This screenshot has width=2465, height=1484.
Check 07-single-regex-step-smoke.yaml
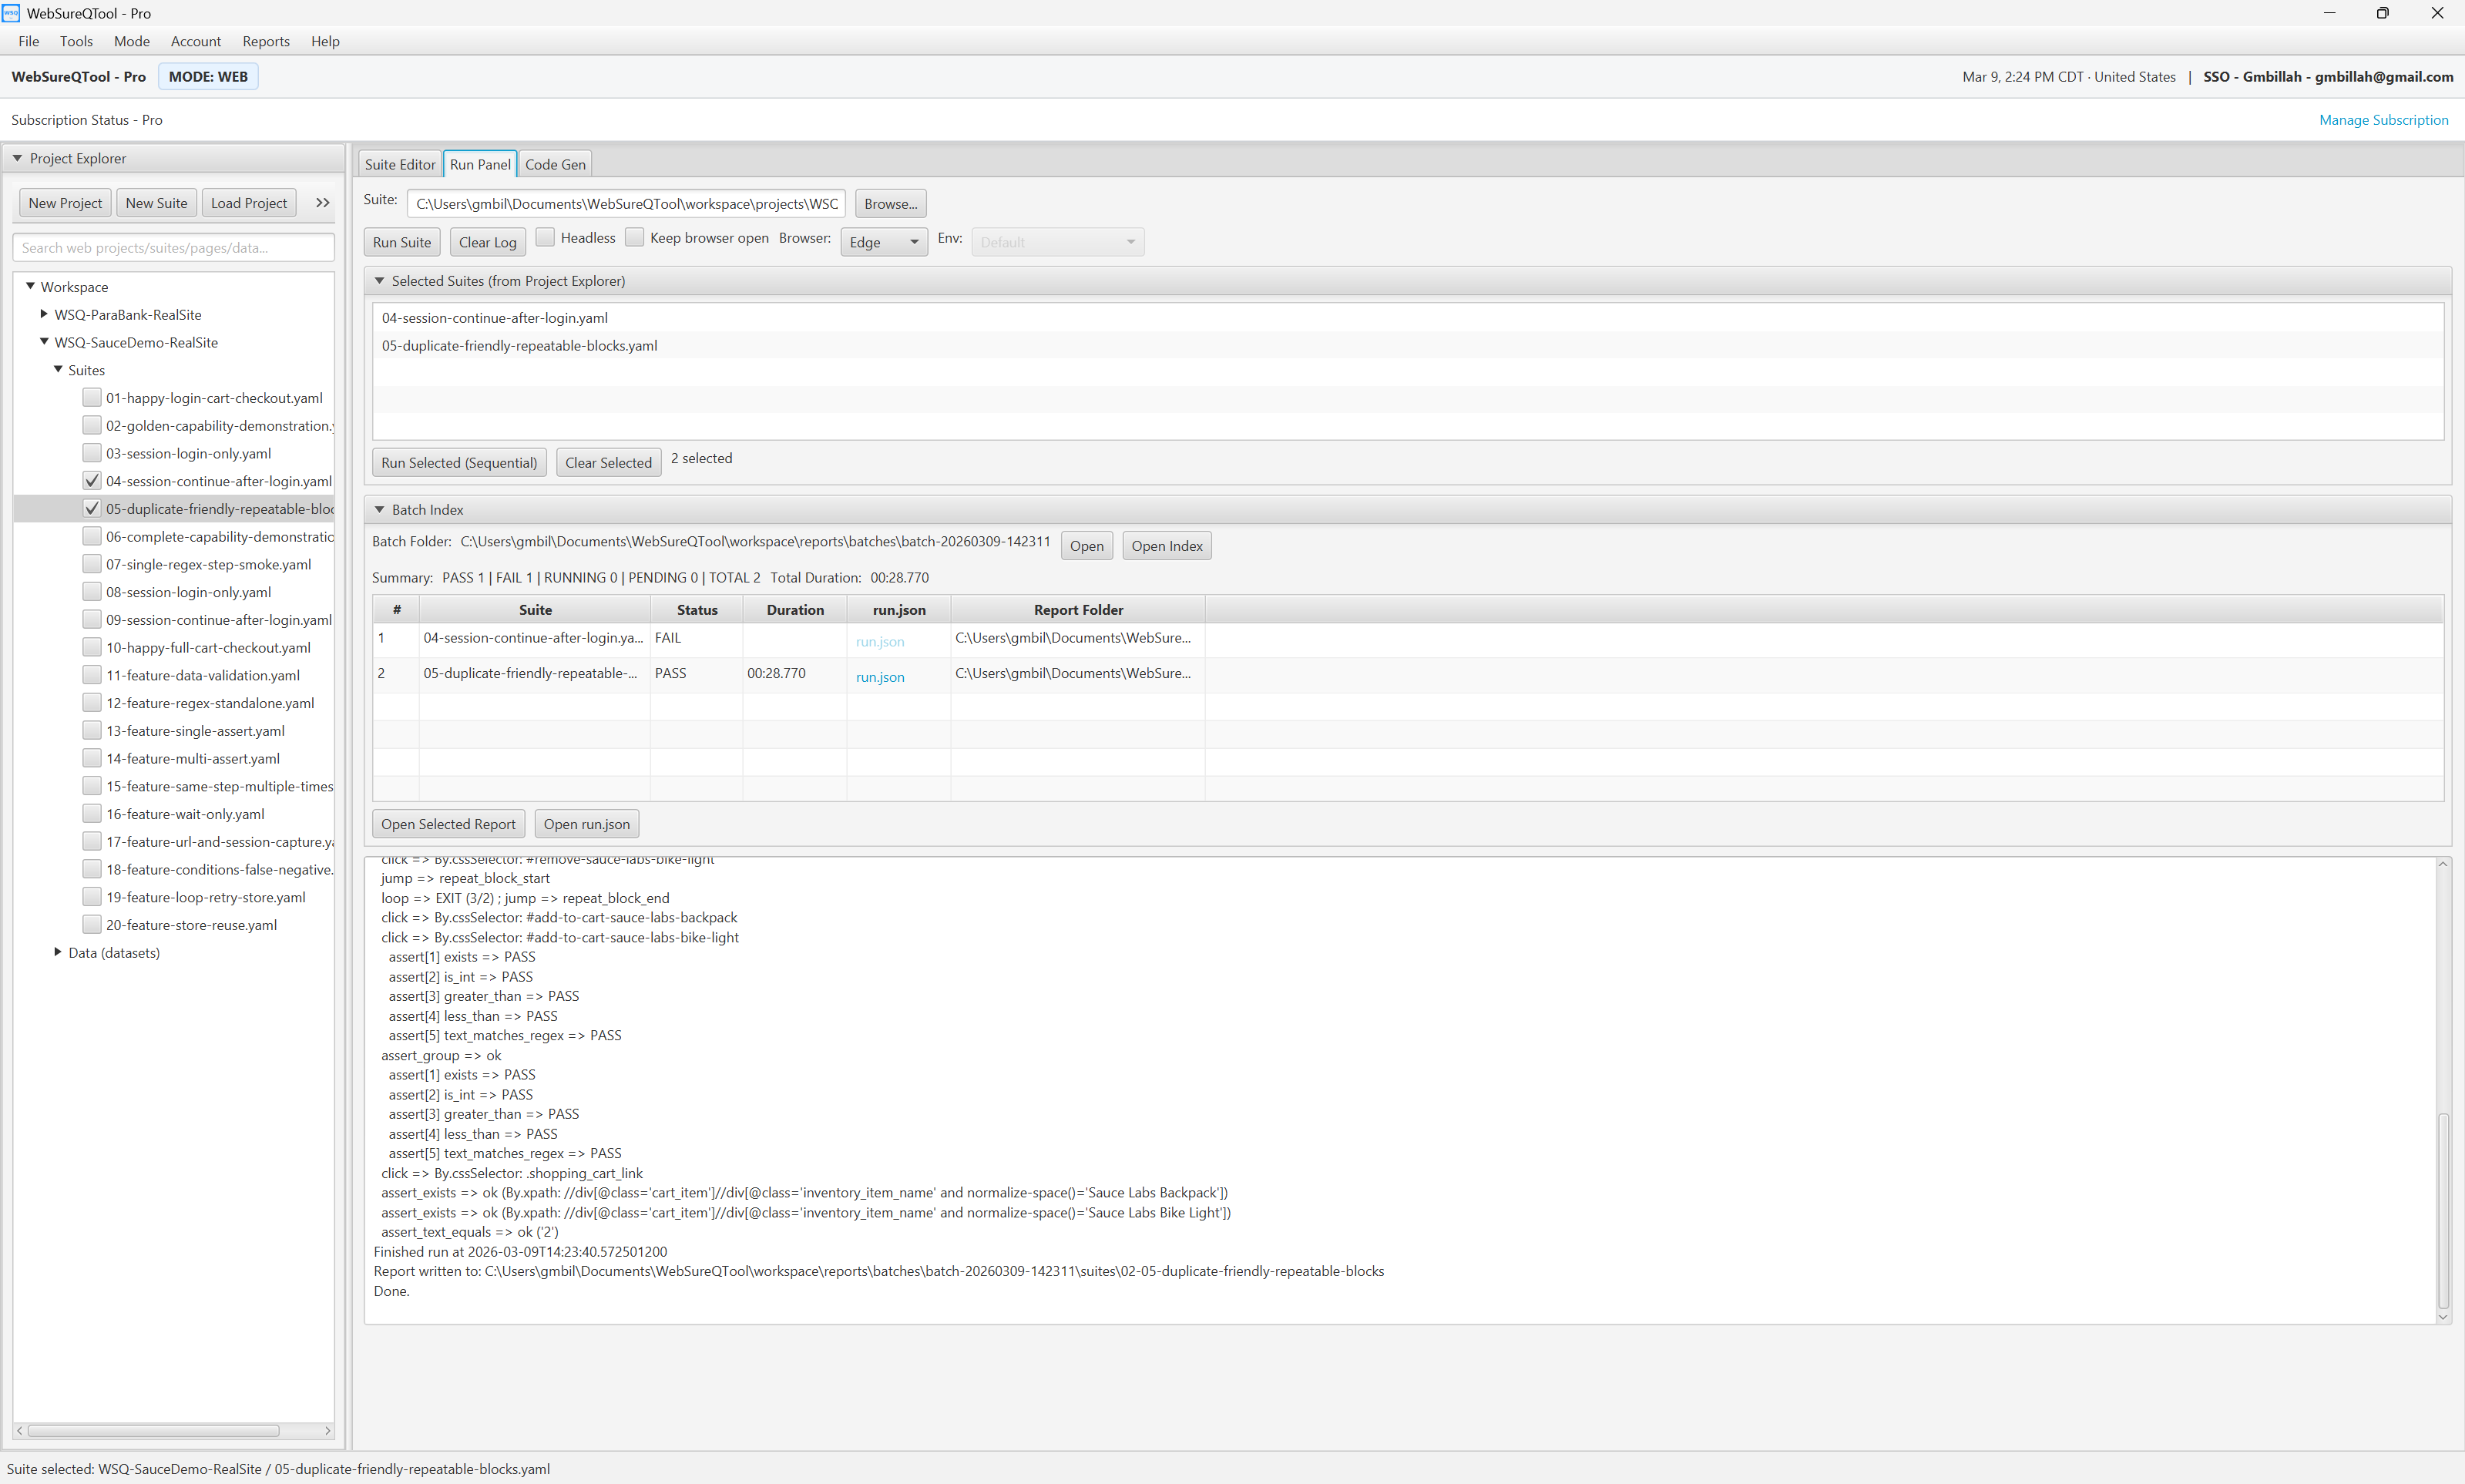91,563
